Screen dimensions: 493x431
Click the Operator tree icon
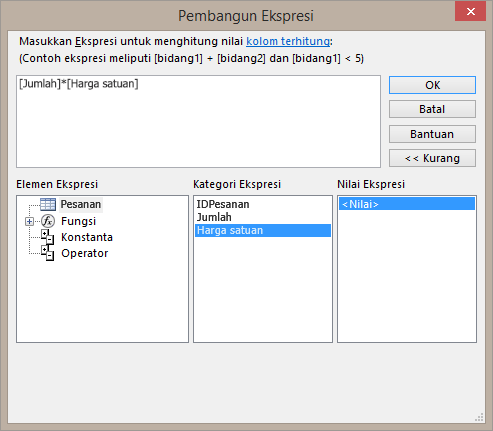[x=48, y=253]
